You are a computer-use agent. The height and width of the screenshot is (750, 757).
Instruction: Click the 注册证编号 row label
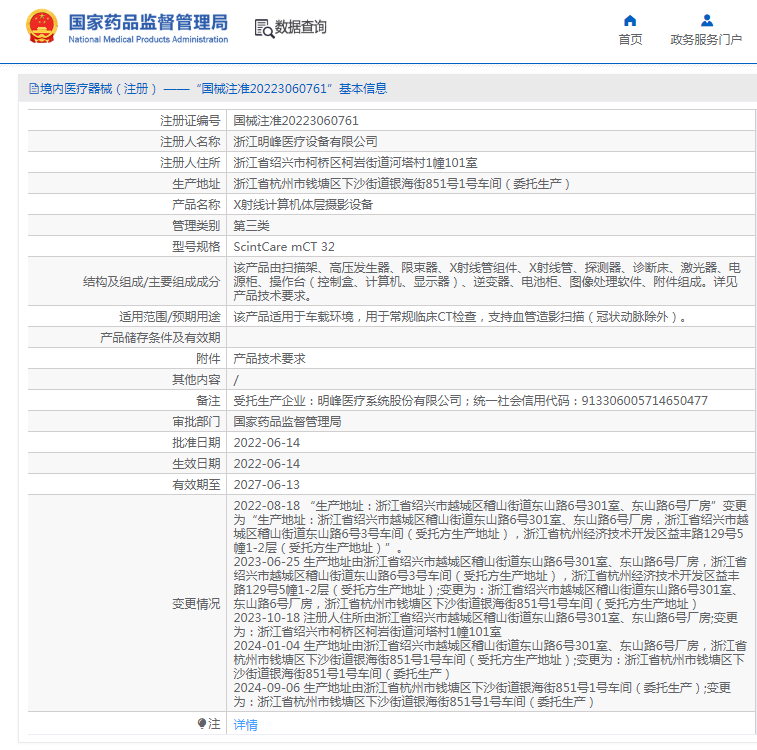point(190,121)
